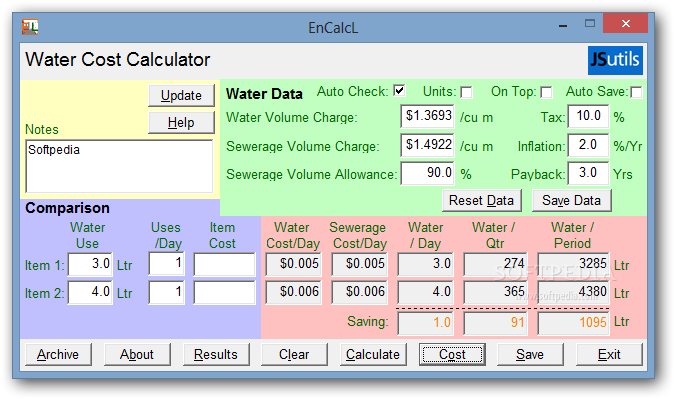675x399 pixels.
Task: Edit the Inflation rate field
Action: 588,145
